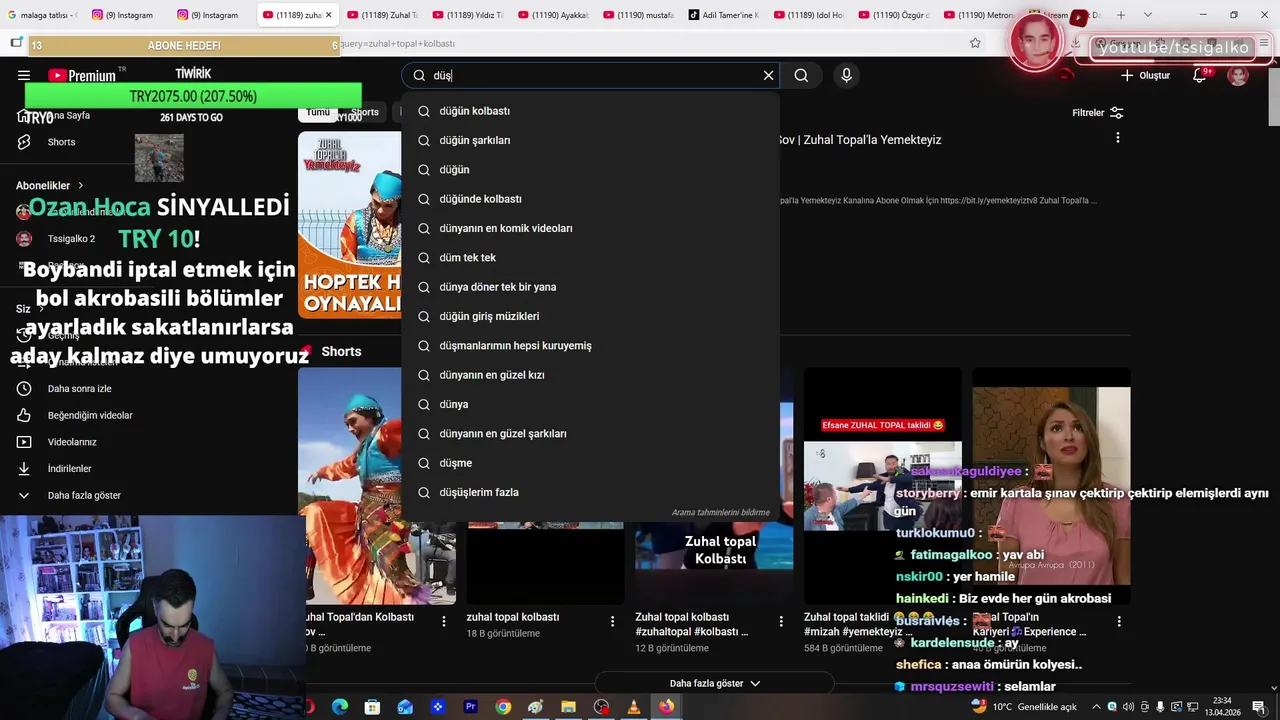1280x720 pixels.
Task: Click the magnifier search button
Action: click(x=801, y=75)
